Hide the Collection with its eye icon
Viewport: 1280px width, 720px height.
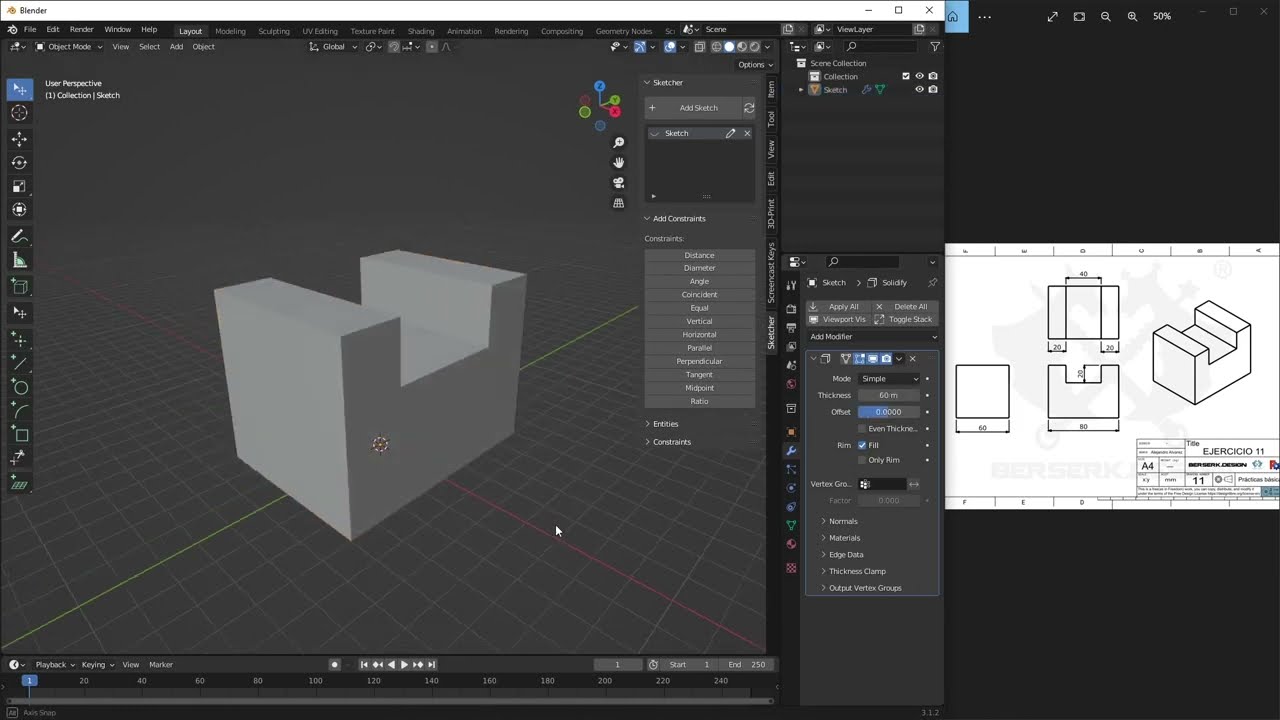tap(919, 76)
